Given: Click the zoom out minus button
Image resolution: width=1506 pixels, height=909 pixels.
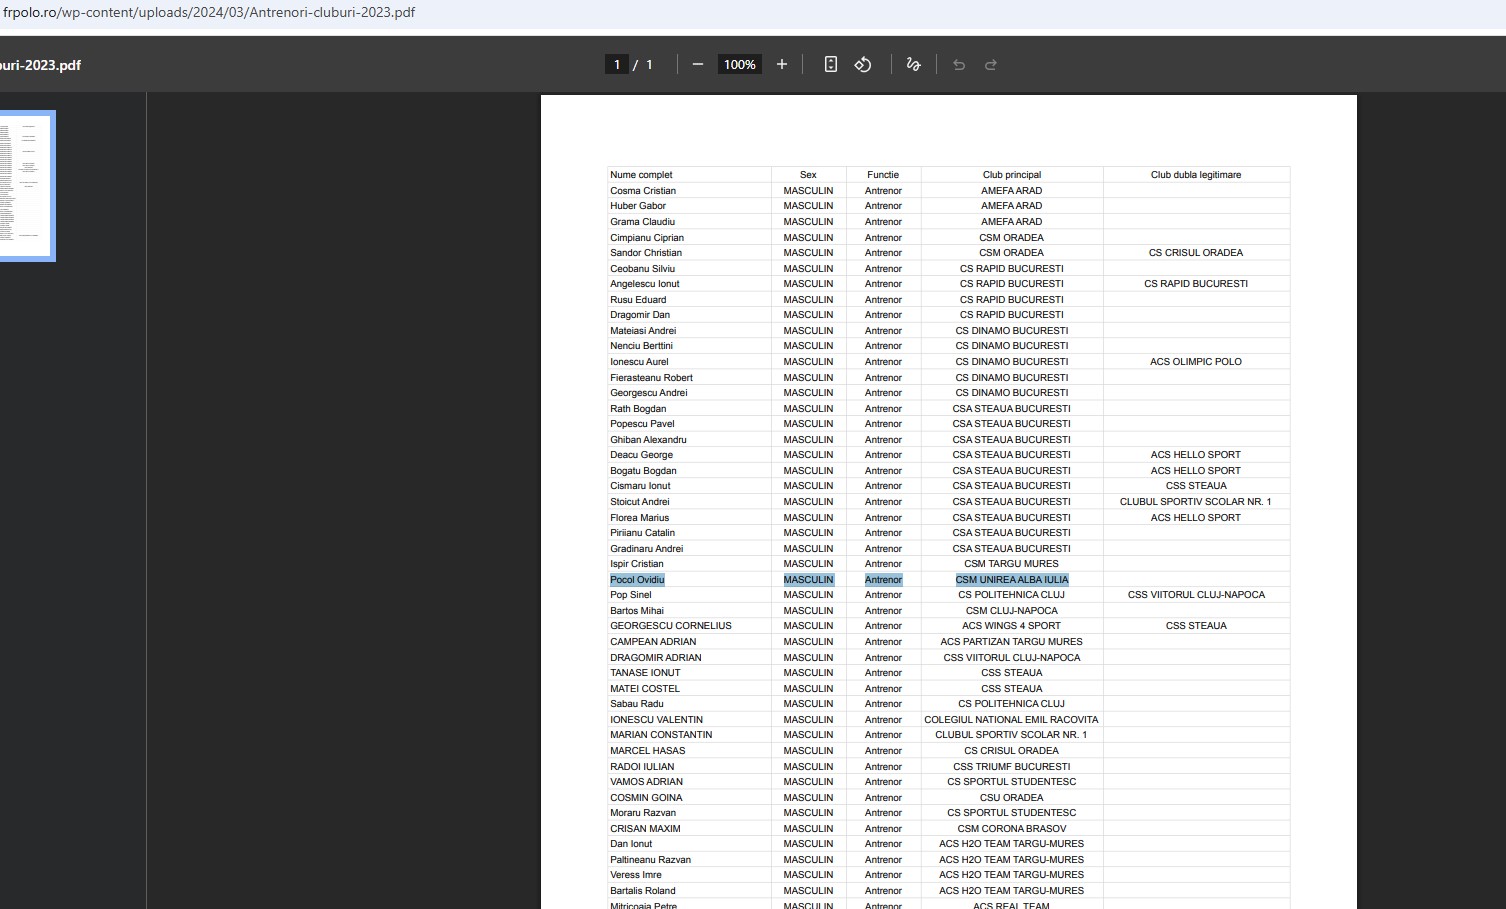Looking at the screenshot, I should 698,65.
